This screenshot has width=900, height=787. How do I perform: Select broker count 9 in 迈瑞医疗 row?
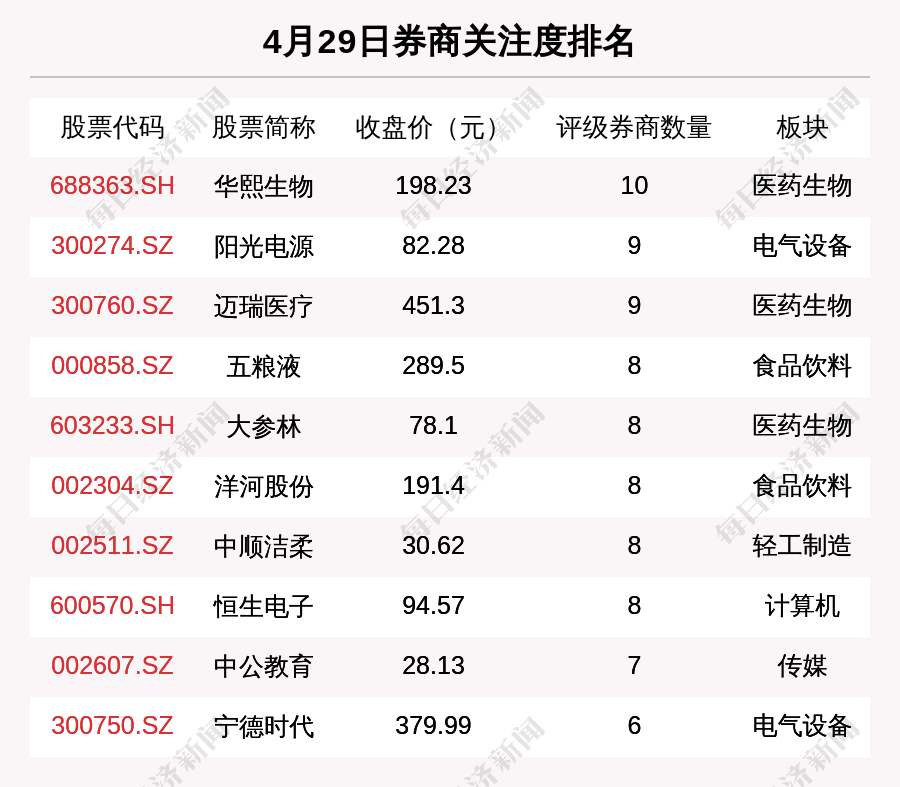(x=634, y=305)
